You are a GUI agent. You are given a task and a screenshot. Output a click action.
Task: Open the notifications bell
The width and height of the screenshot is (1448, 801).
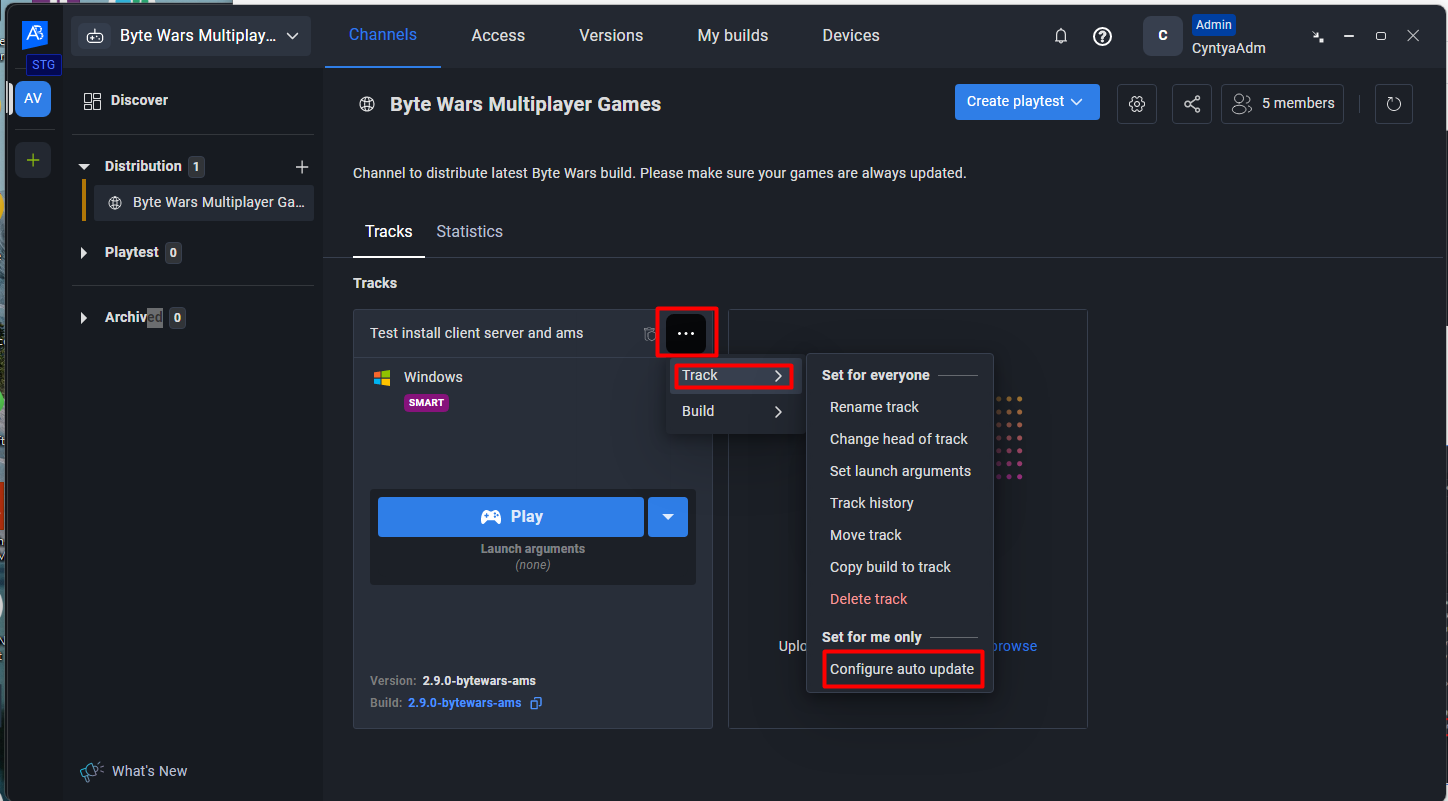click(x=1061, y=36)
